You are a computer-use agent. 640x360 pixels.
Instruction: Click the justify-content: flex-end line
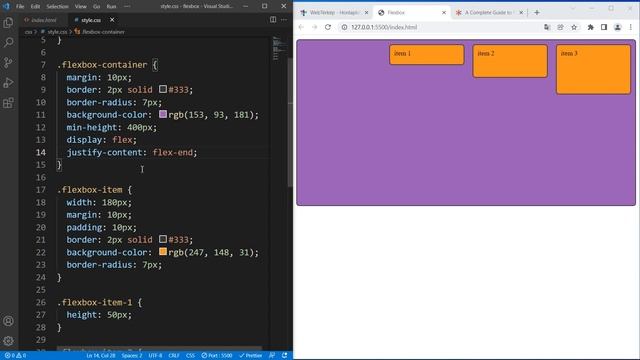click(x=132, y=152)
